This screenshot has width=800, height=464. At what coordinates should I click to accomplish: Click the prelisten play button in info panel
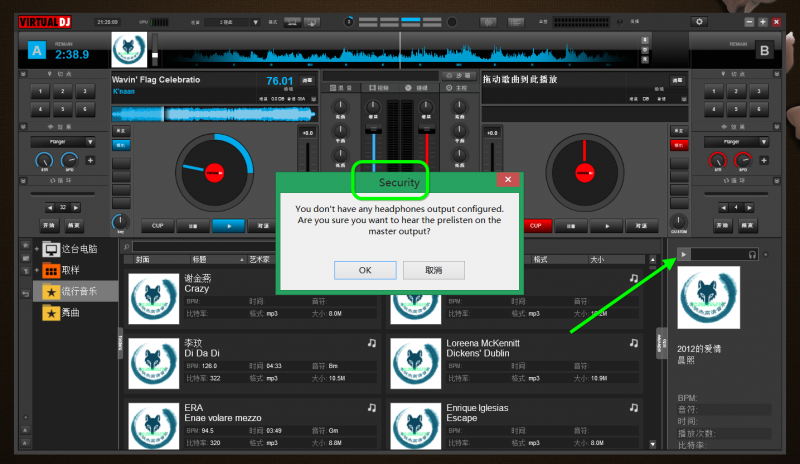pyautogui.click(x=684, y=254)
